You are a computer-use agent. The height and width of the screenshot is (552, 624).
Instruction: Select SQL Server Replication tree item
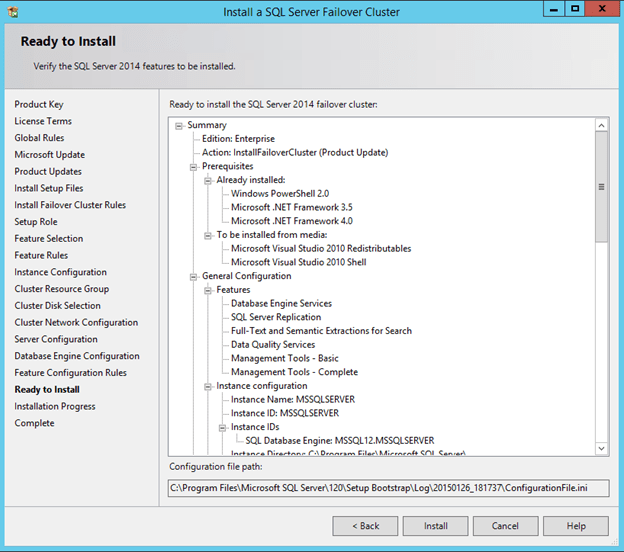[x=276, y=317]
